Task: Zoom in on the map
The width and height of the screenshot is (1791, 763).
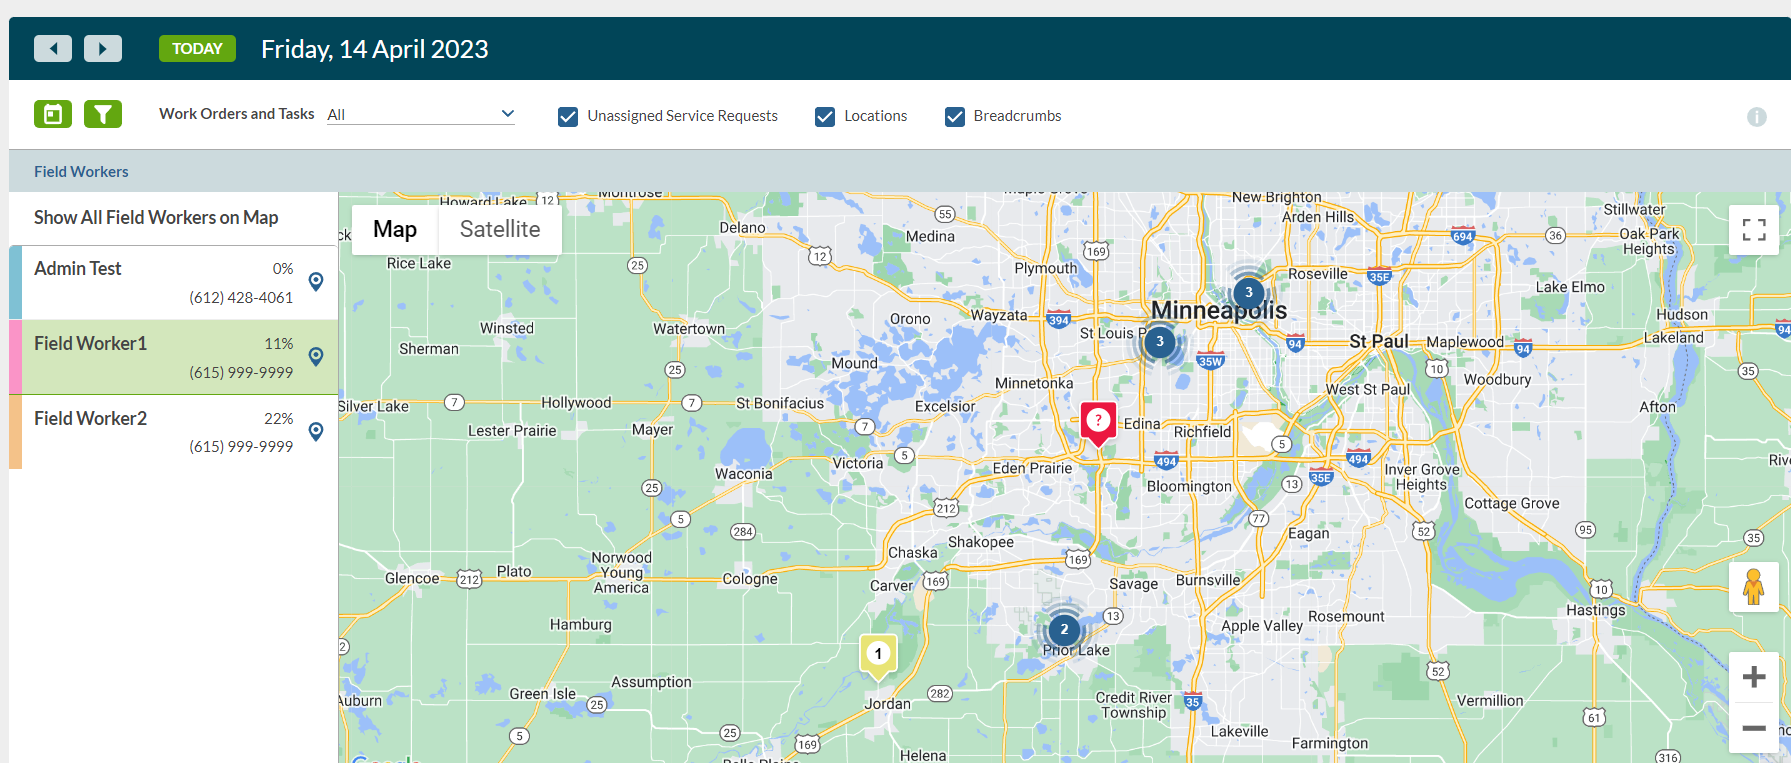Action: [1753, 677]
